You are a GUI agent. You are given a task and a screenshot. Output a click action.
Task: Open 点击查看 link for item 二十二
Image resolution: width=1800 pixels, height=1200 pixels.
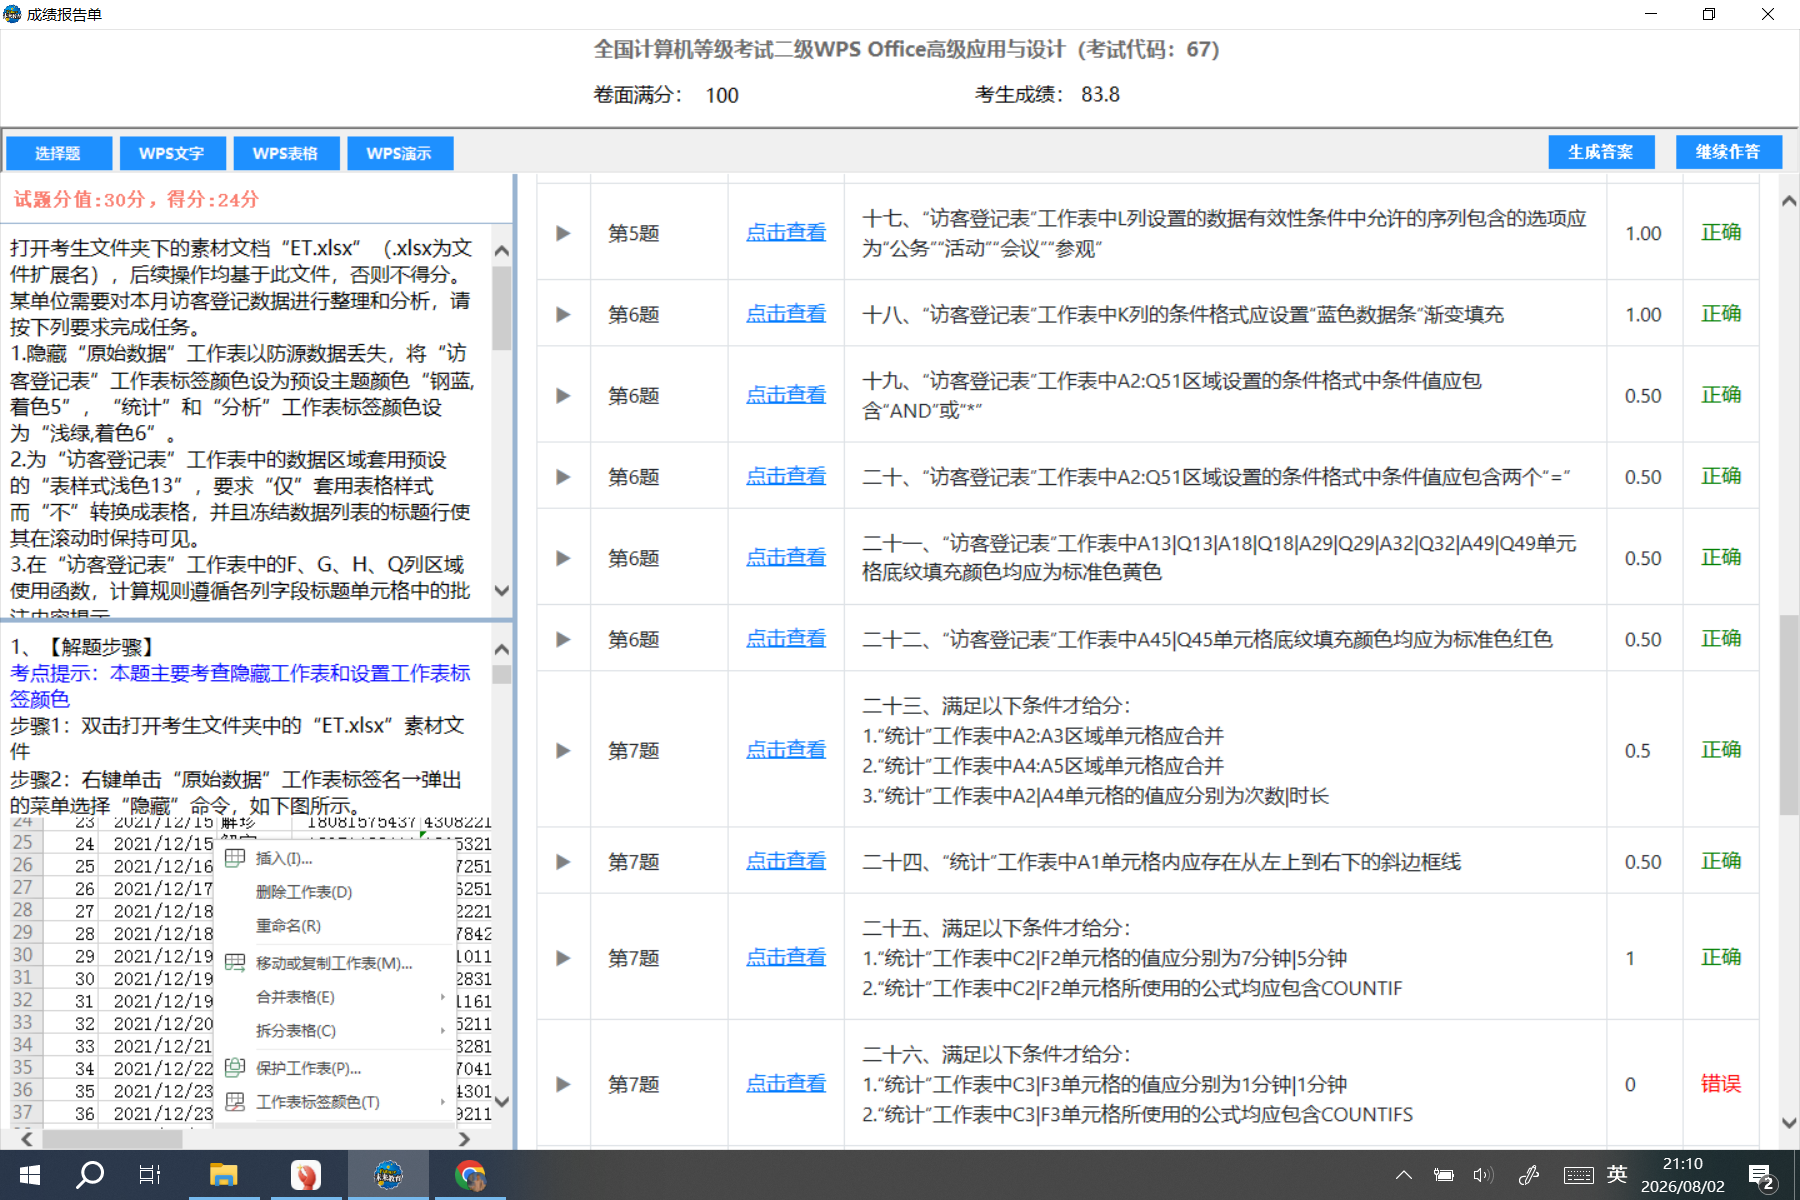tap(786, 638)
